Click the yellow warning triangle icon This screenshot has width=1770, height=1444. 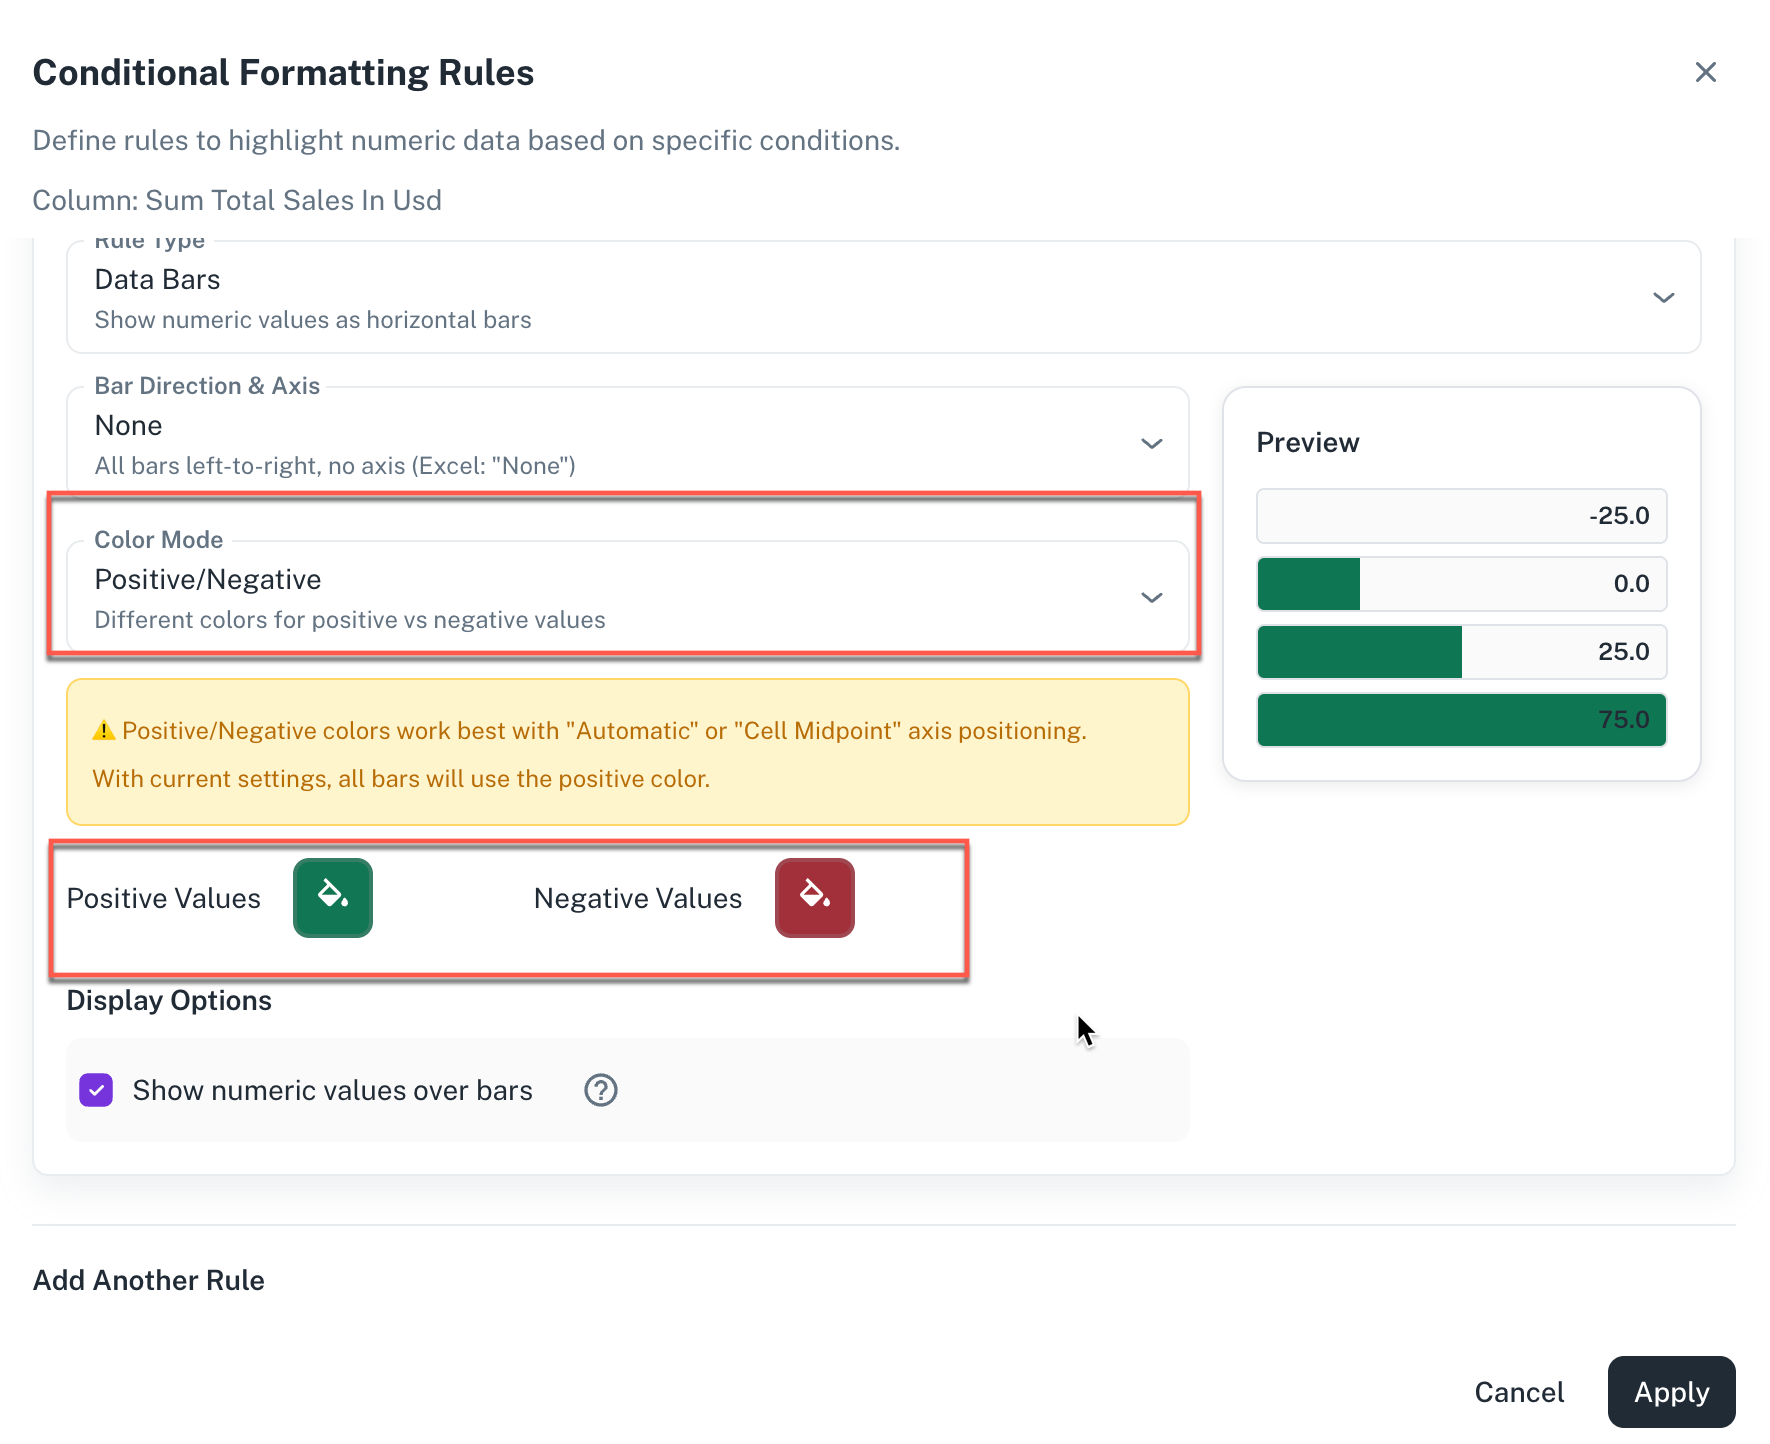tap(104, 731)
